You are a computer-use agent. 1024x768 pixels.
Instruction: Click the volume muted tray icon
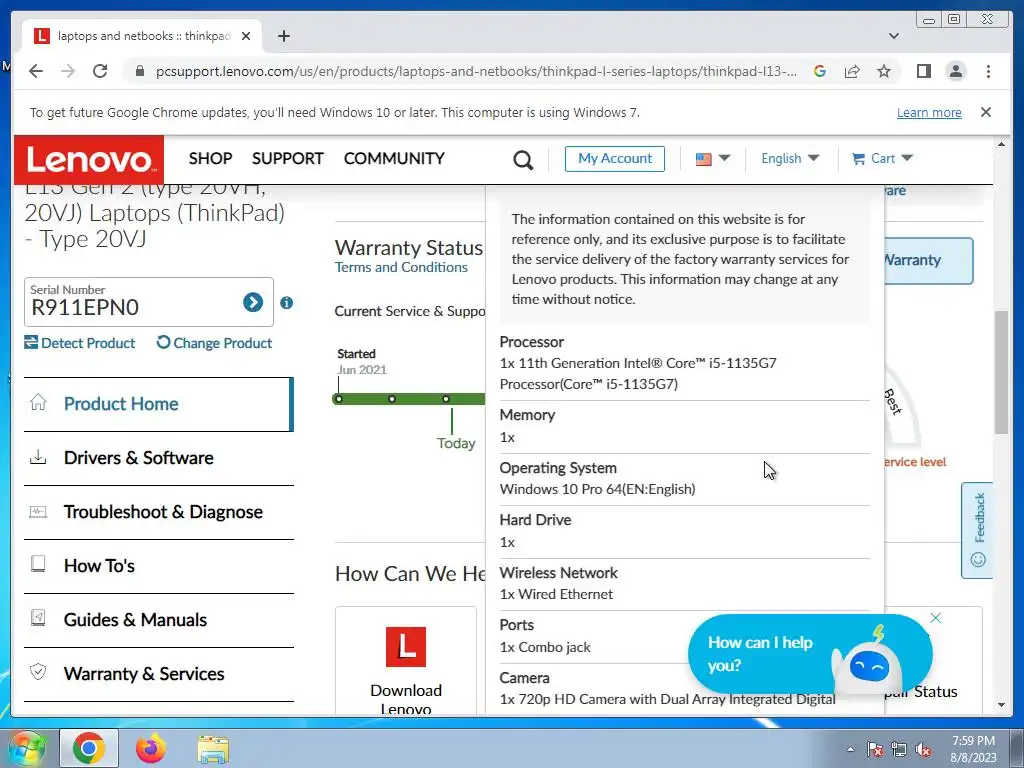coord(923,750)
